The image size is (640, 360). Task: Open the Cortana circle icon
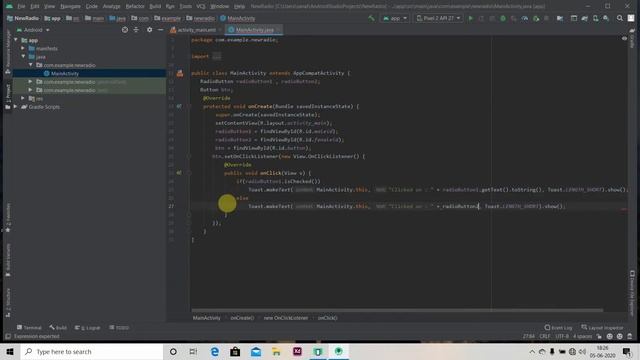pos(173,351)
